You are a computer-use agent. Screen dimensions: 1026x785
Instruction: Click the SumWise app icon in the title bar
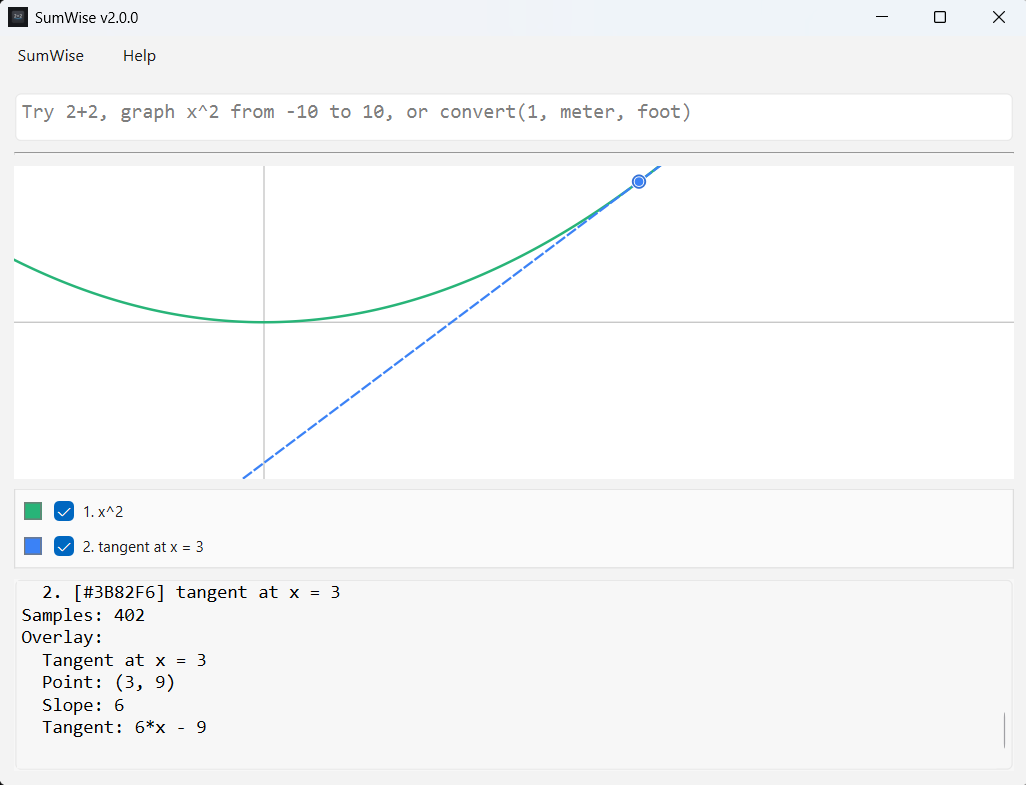pyautogui.click(x=18, y=17)
